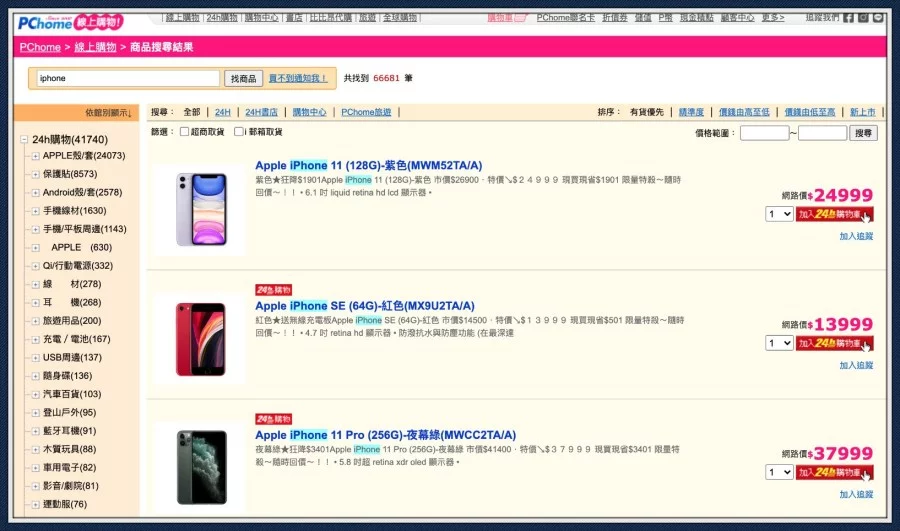Open the 汽車百貨(103) category
Viewport: 900px width, 531px height.
coord(72,394)
